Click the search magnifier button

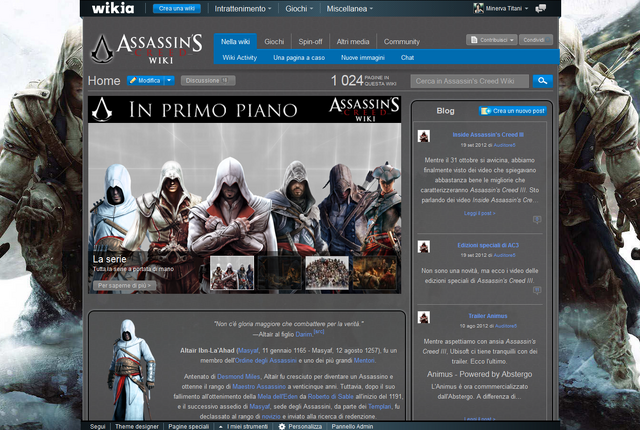coord(542,81)
